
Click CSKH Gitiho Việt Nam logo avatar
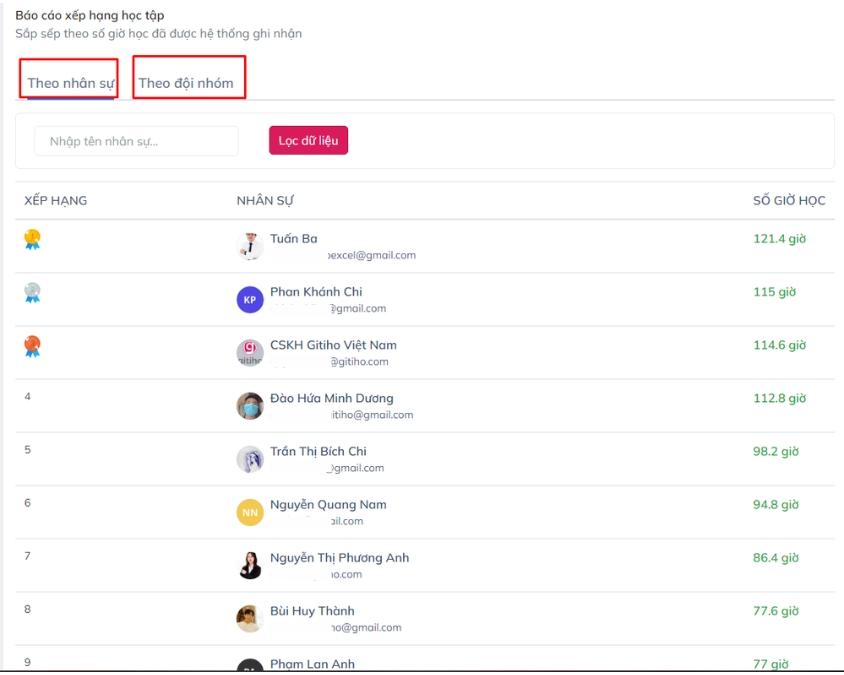click(250, 353)
